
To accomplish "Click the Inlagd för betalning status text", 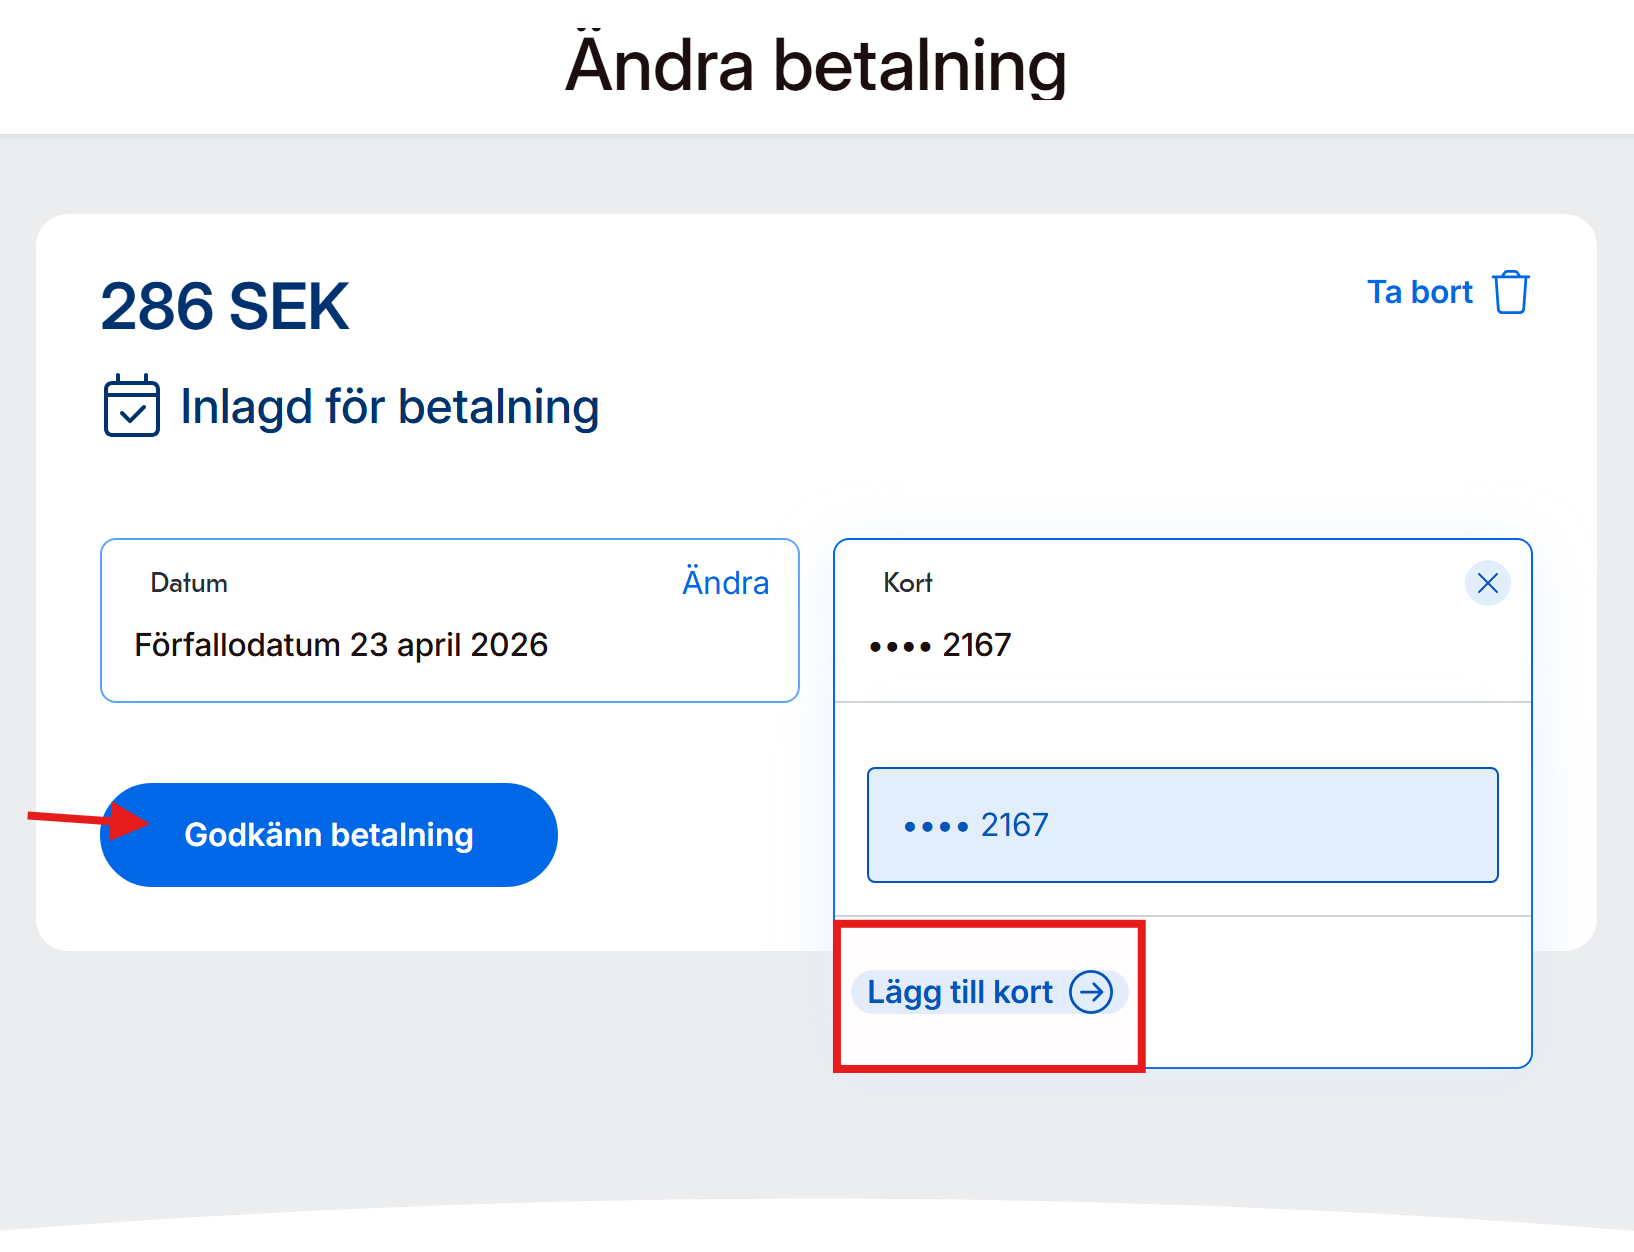I will [389, 407].
